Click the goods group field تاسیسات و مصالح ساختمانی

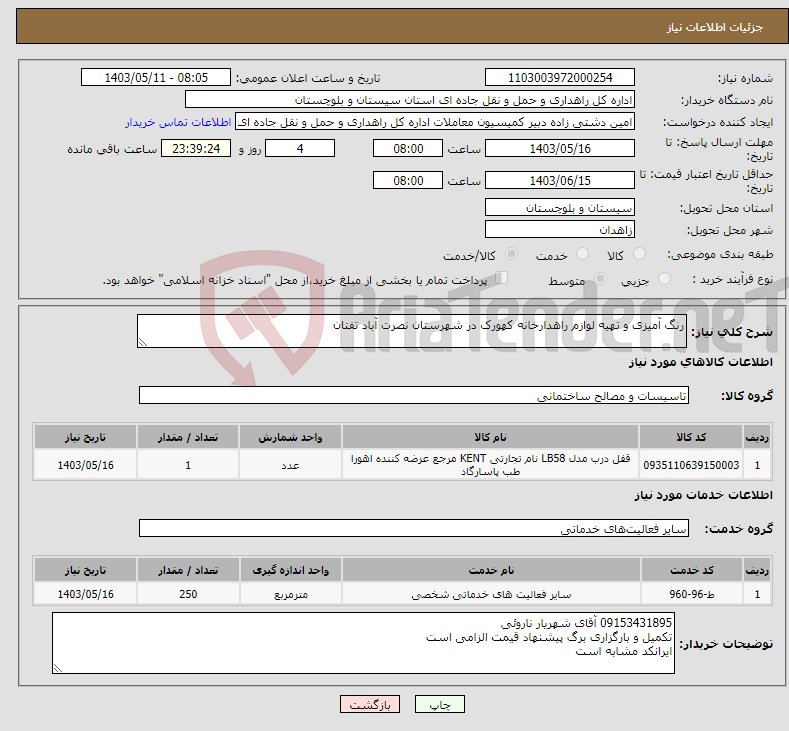tap(414, 395)
